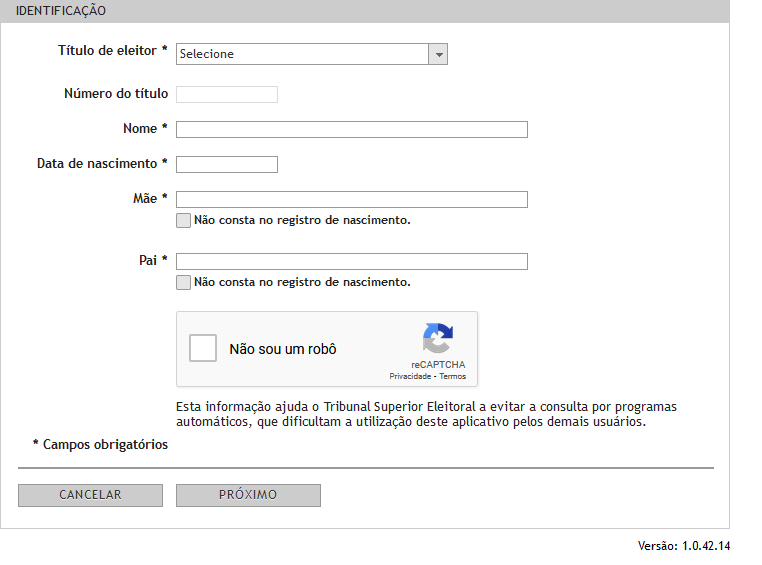Select the Data de nascimento field
The image size is (762, 565).
coord(227,164)
